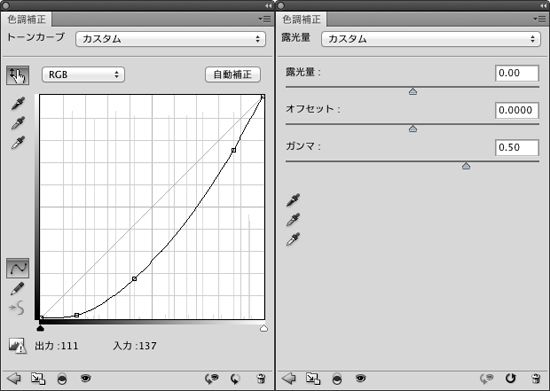Click the histogram warning icon
The width and height of the screenshot is (550, 391).
(x=17, y=345)
